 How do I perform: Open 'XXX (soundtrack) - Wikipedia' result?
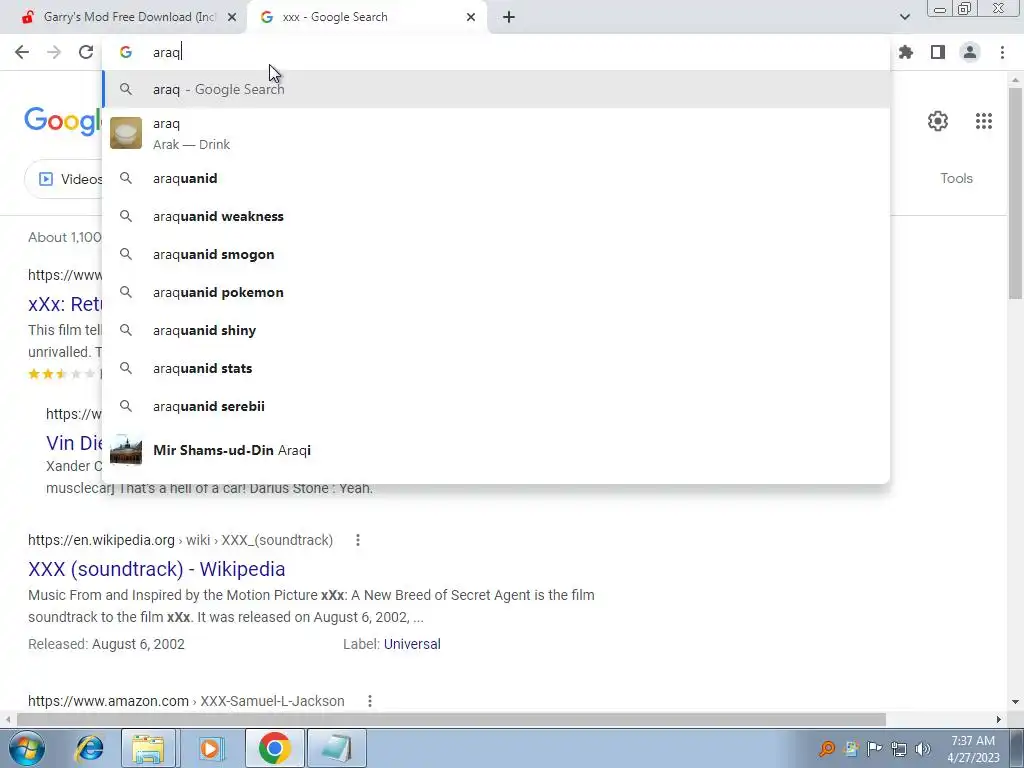tap(157, 569)
